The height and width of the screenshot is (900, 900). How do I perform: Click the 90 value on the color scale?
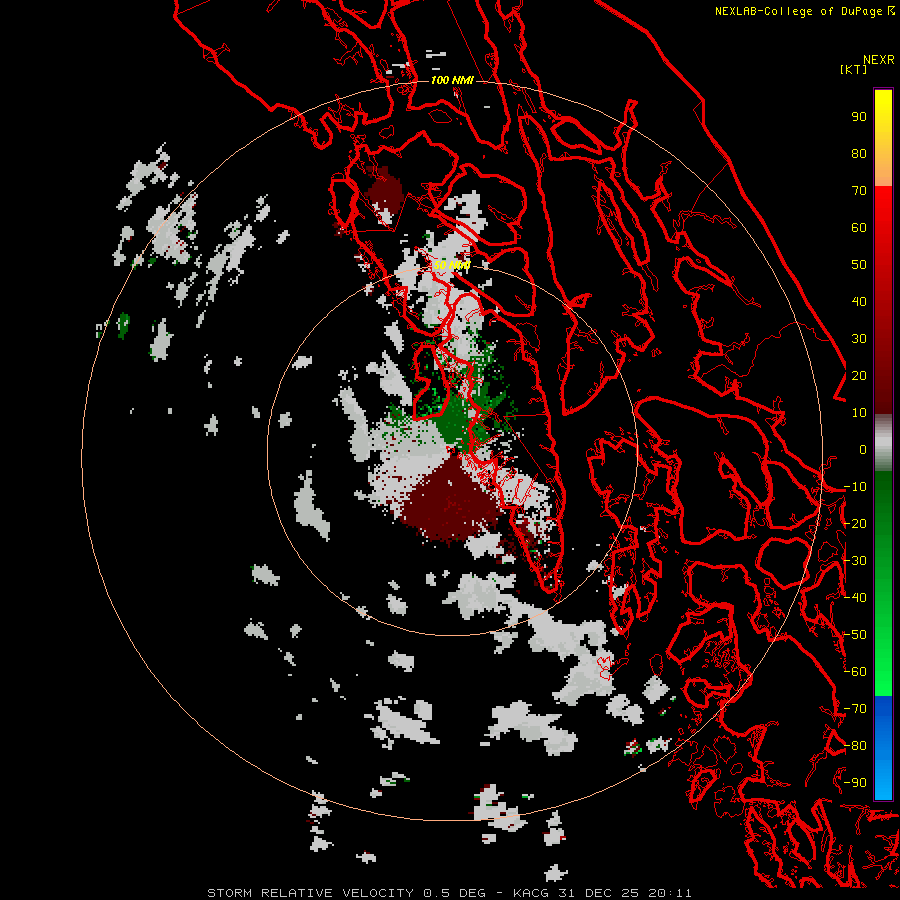pos(859,117)
